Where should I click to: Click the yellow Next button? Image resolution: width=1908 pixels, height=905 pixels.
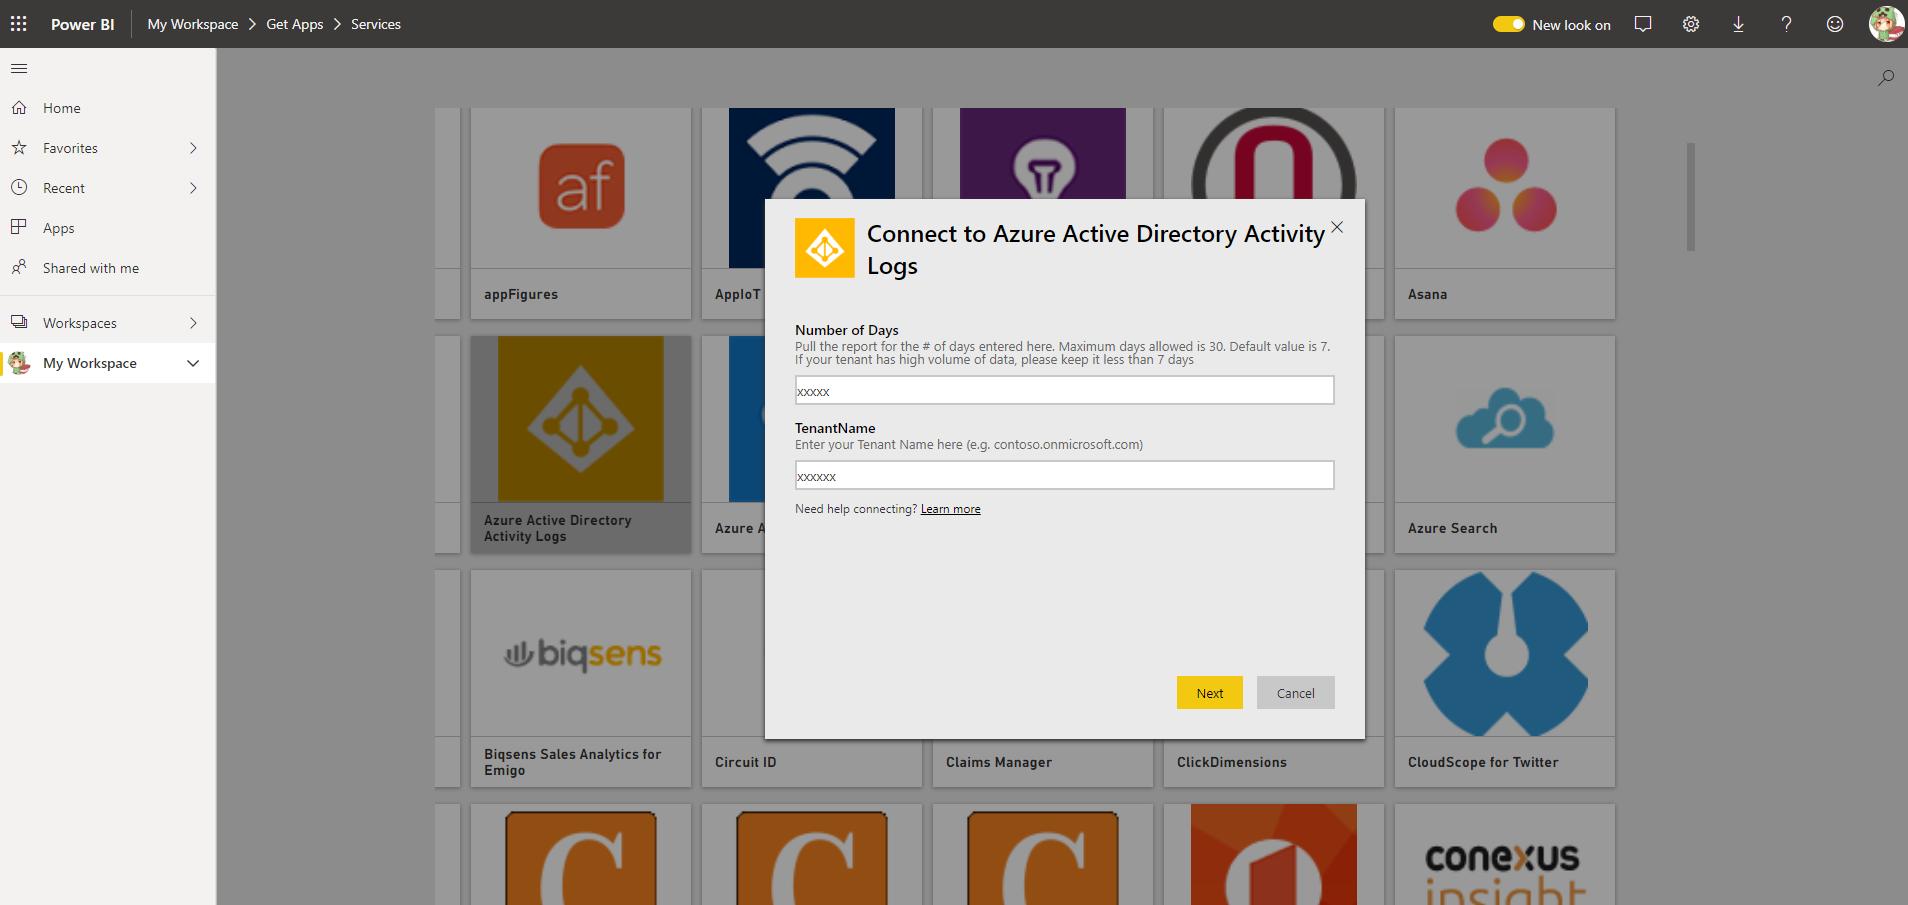tap(1210, 693)
